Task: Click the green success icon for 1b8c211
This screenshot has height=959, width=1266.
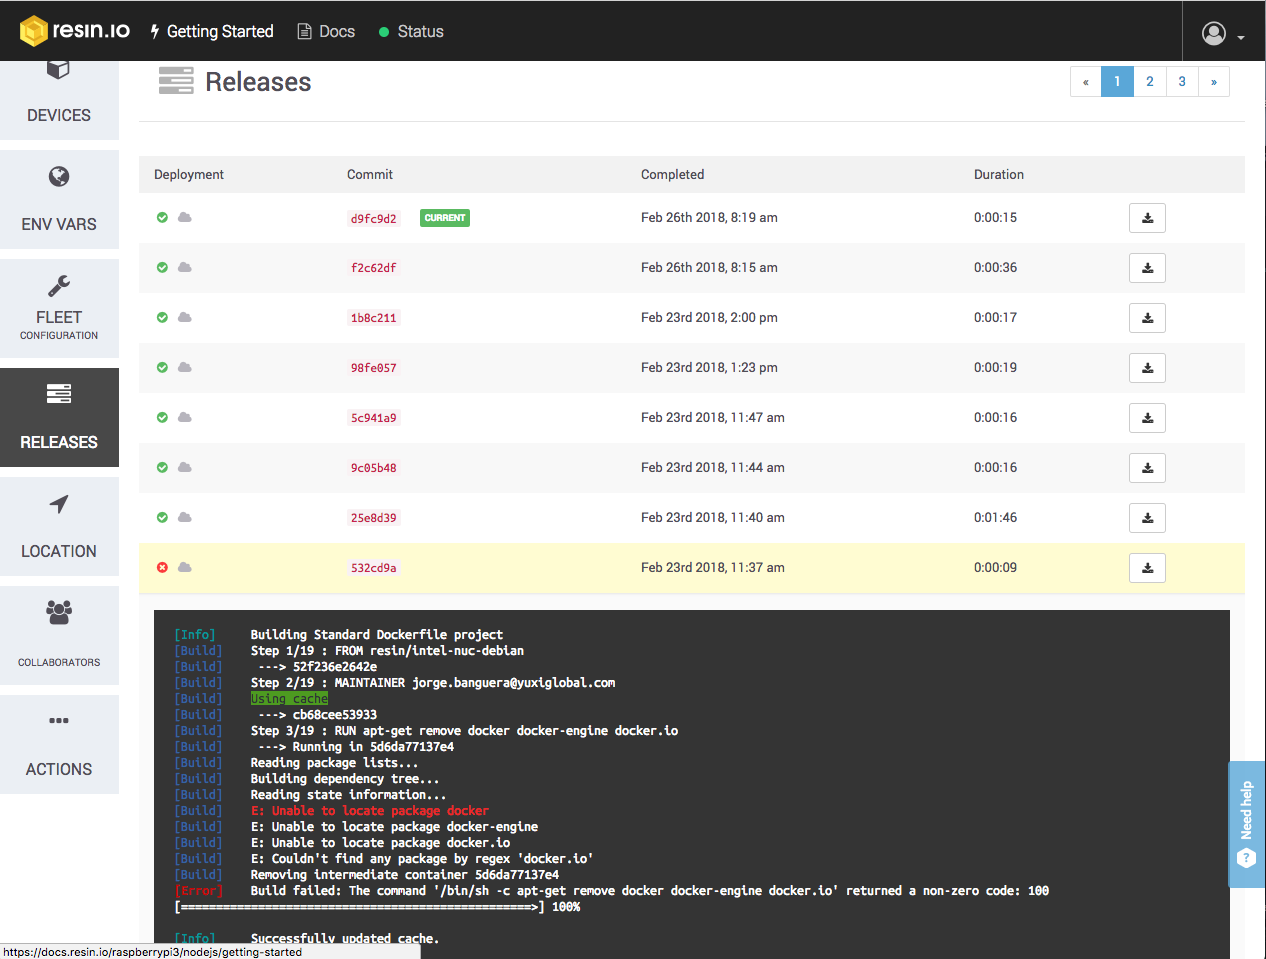Action: pos(162,317)
